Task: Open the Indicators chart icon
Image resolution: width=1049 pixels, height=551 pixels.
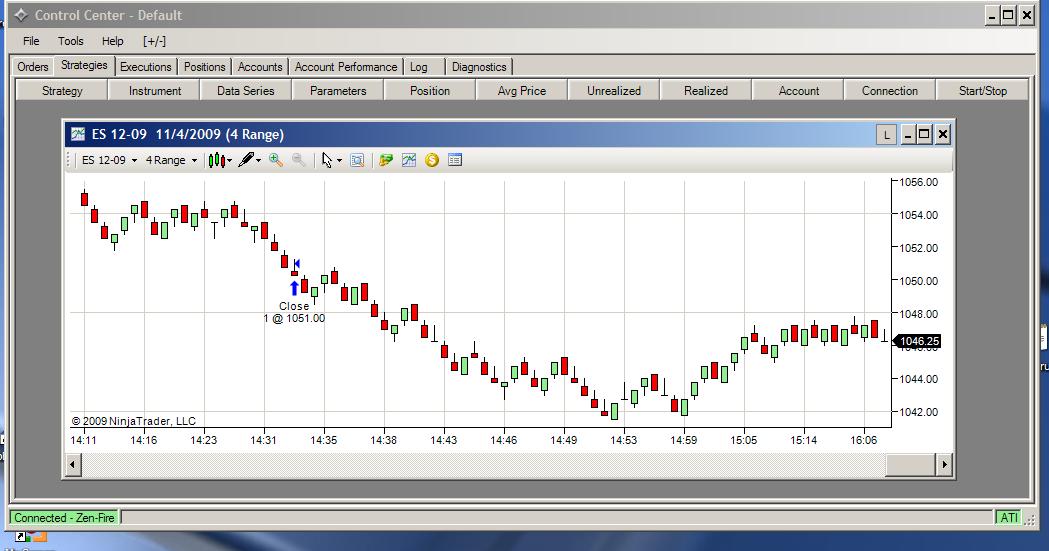Action: pyautogui.click(x=409, y=160)
